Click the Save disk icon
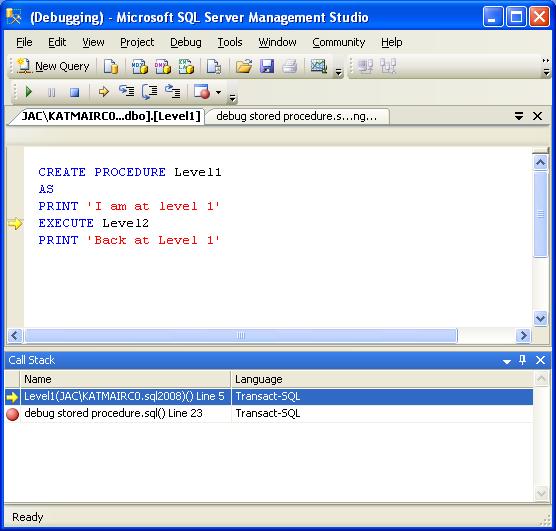The width and height of the screenshot is (556, 531). (x=267, y=66)
